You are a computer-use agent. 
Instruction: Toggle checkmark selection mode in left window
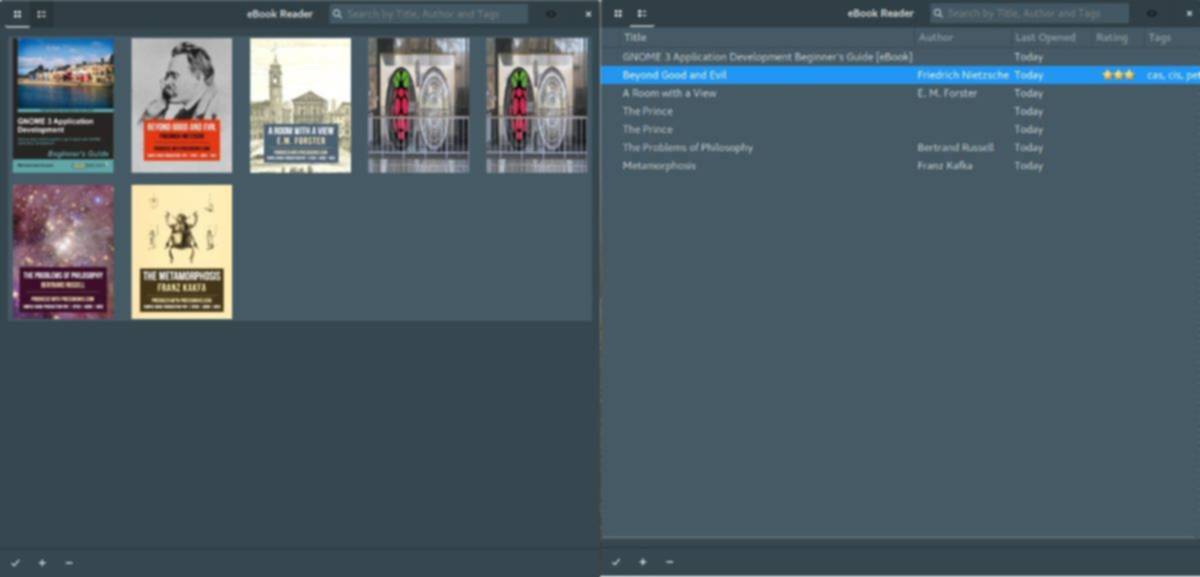tap(15, 563)
